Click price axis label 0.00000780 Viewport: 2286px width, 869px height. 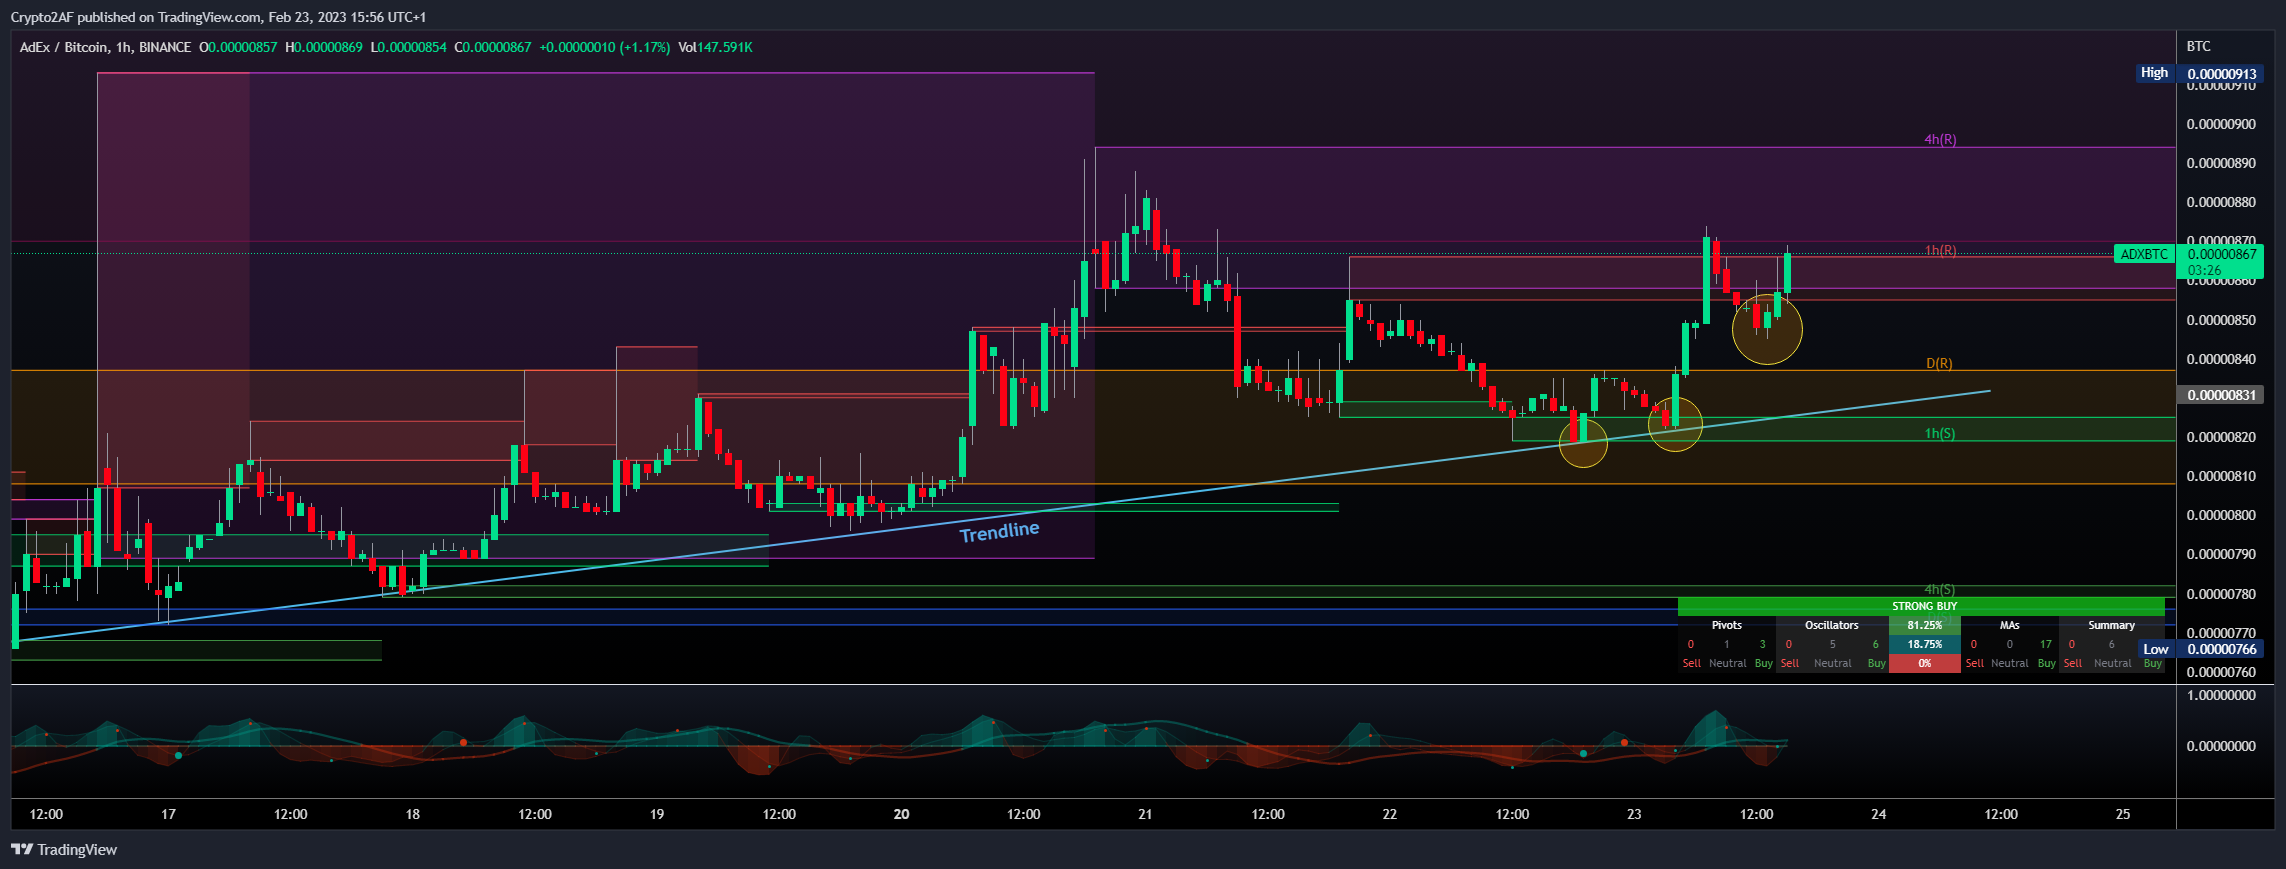(2219, 594)
